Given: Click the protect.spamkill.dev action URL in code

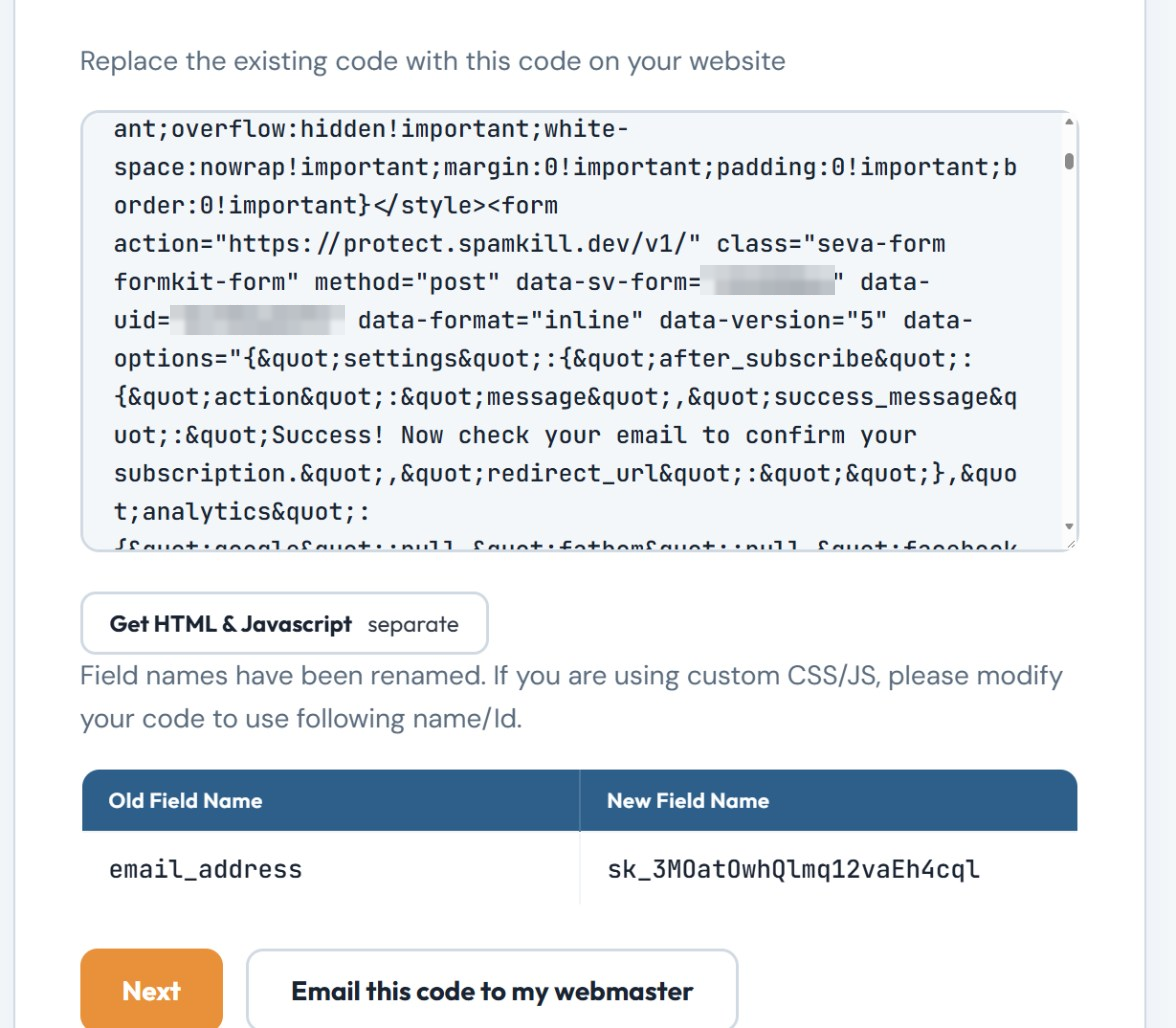Looking at the screenshot, I should (457, 244).
